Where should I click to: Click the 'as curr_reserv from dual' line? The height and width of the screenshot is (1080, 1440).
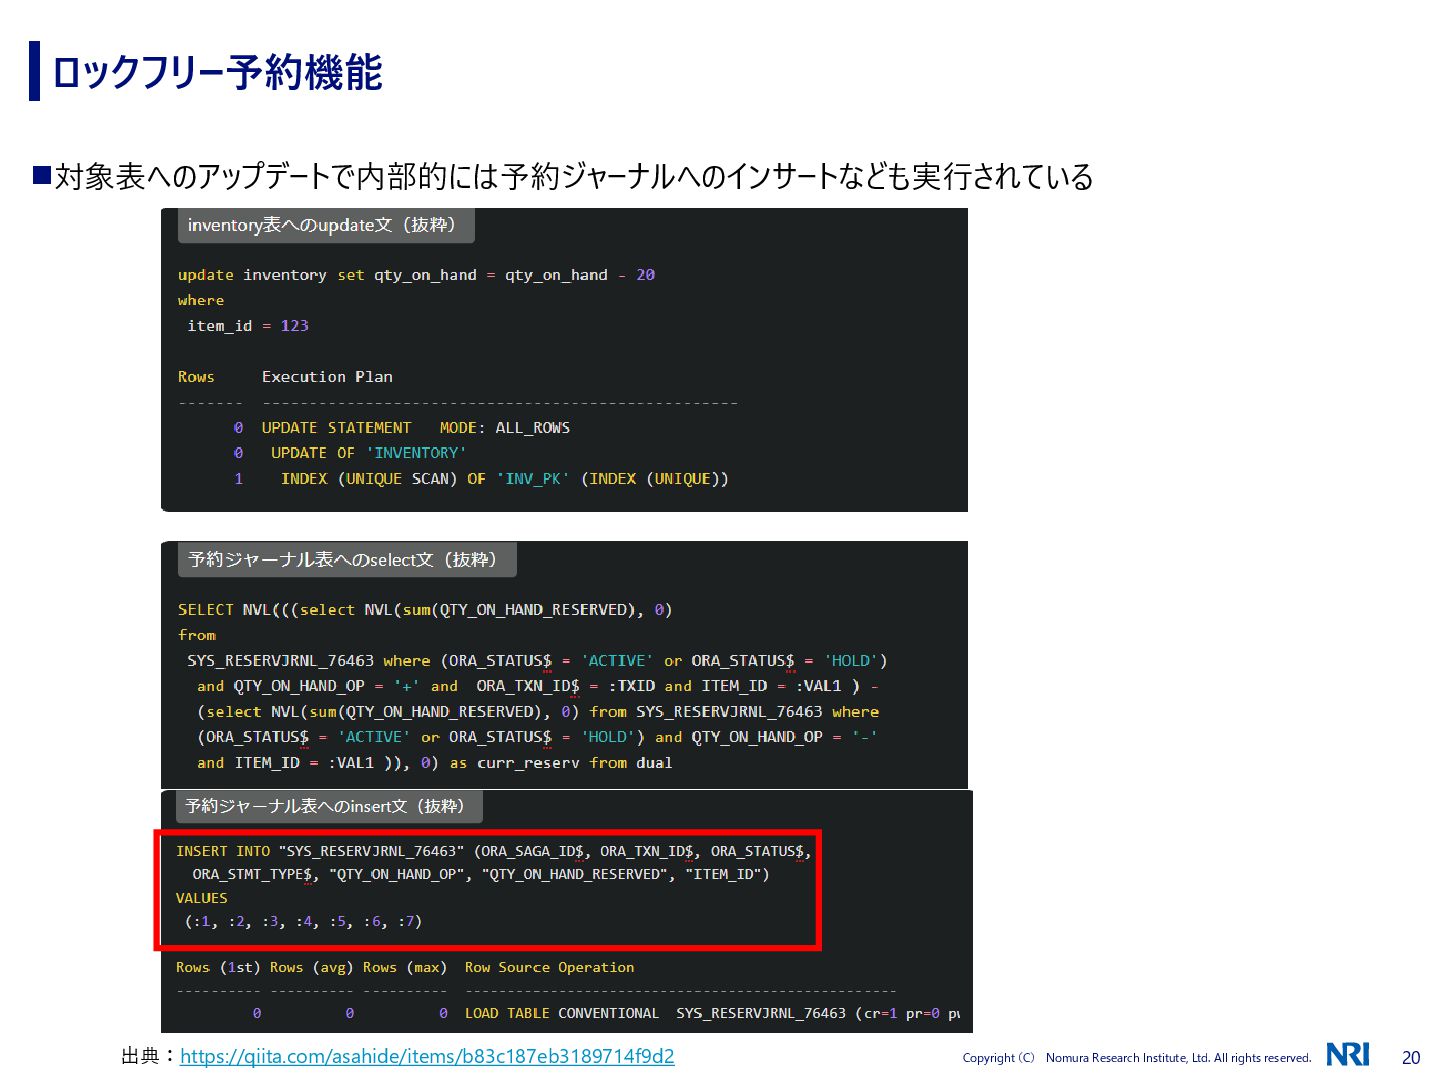(x=434, y=763)
